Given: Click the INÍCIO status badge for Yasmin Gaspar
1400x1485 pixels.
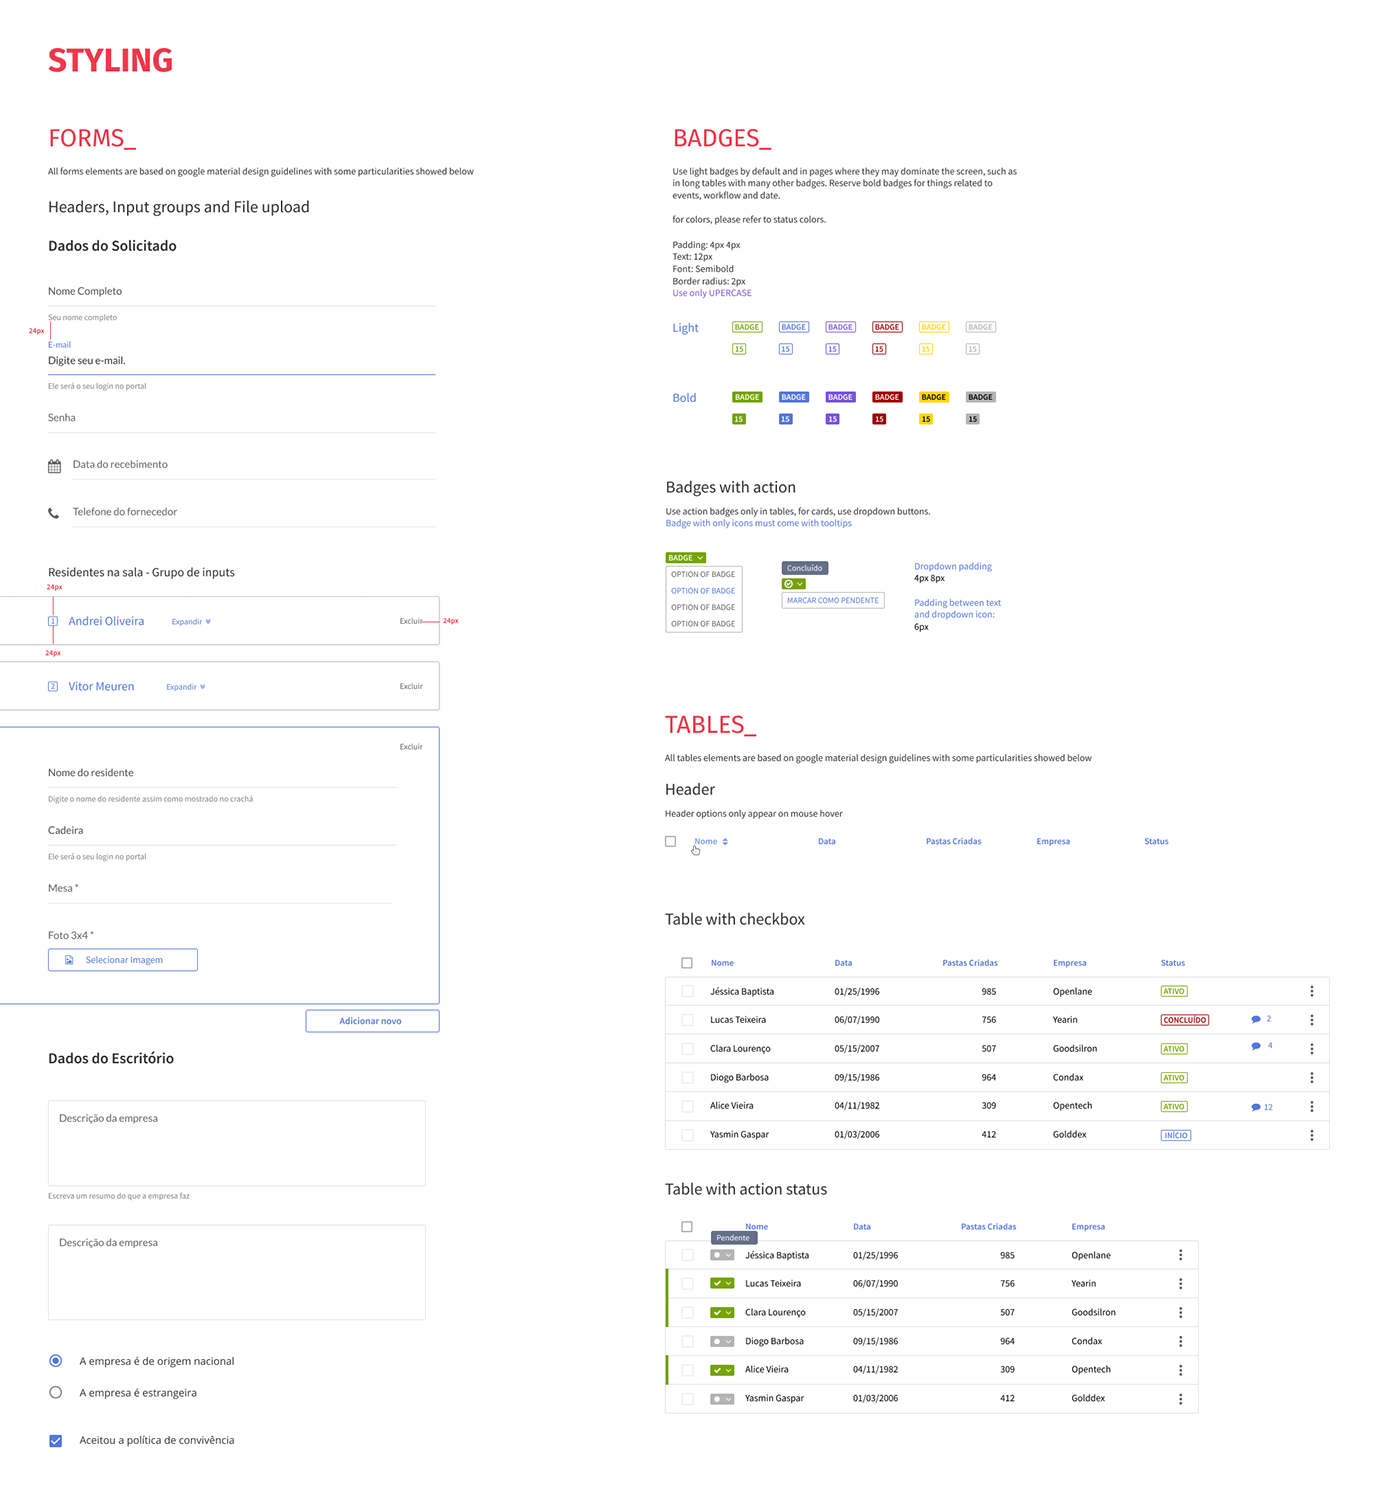Looking at the screenshot, I should tap(1176, 1135).
